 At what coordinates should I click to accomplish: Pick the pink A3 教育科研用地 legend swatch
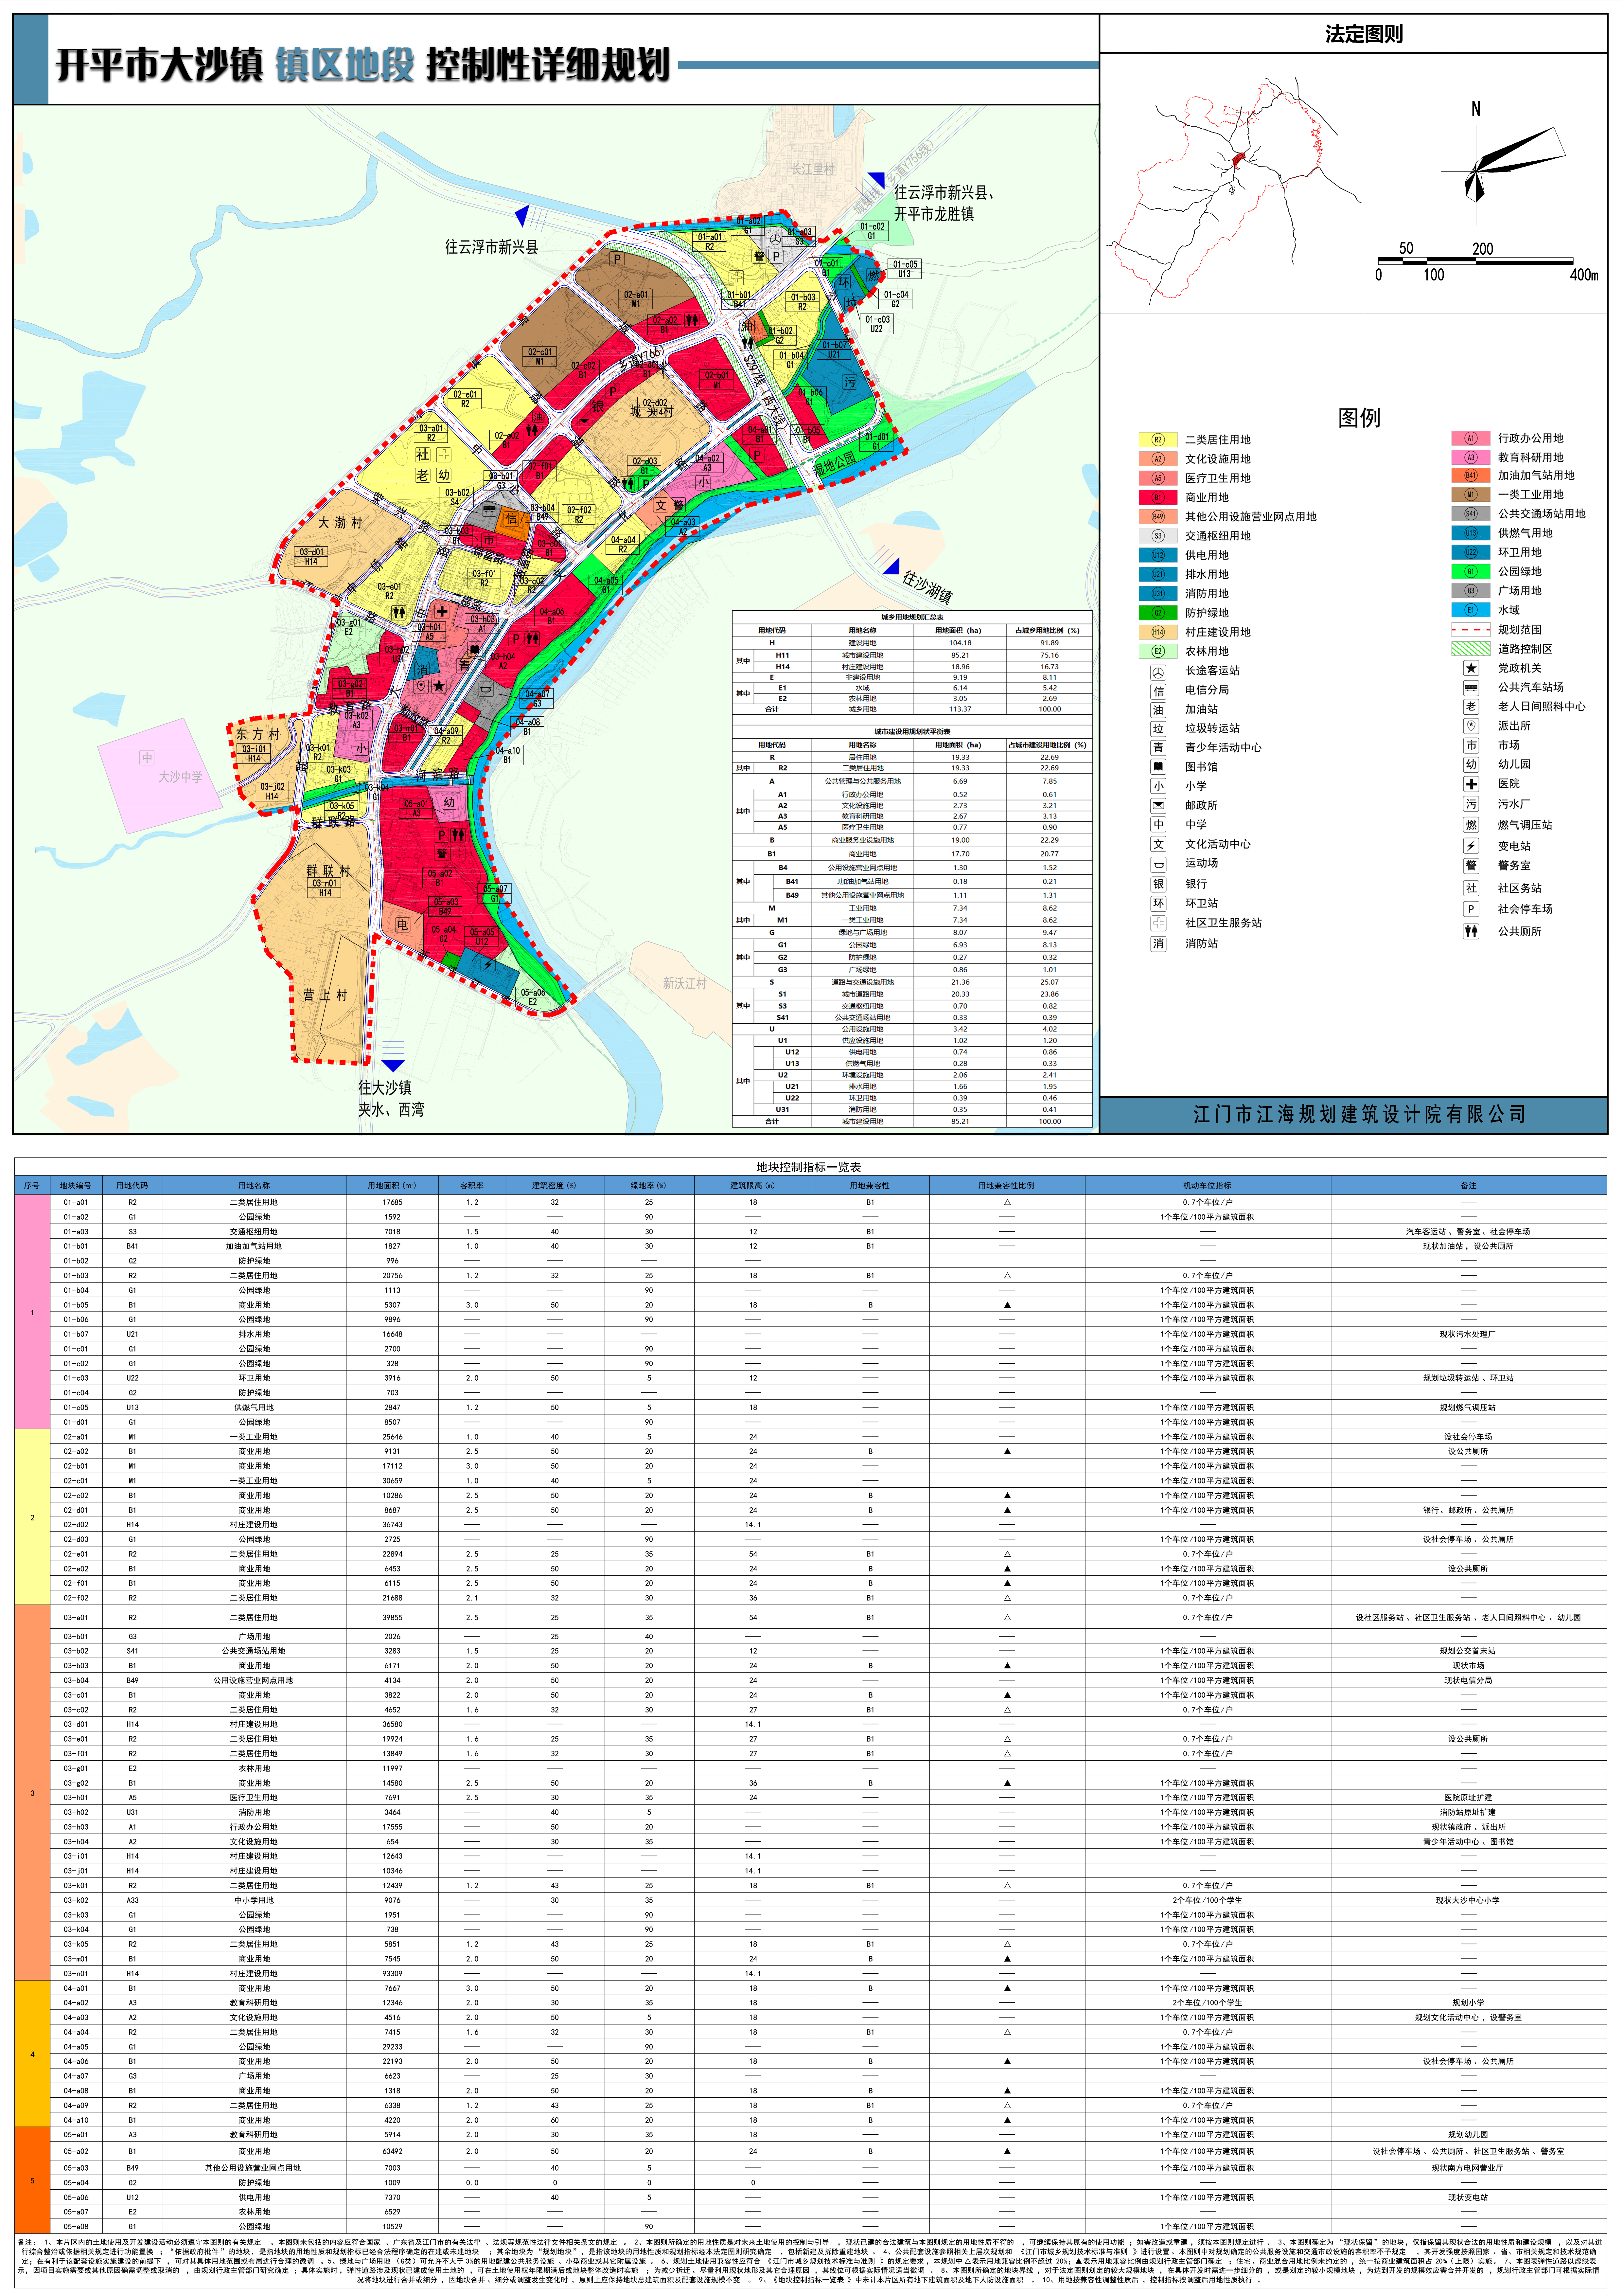(1471, 457)
